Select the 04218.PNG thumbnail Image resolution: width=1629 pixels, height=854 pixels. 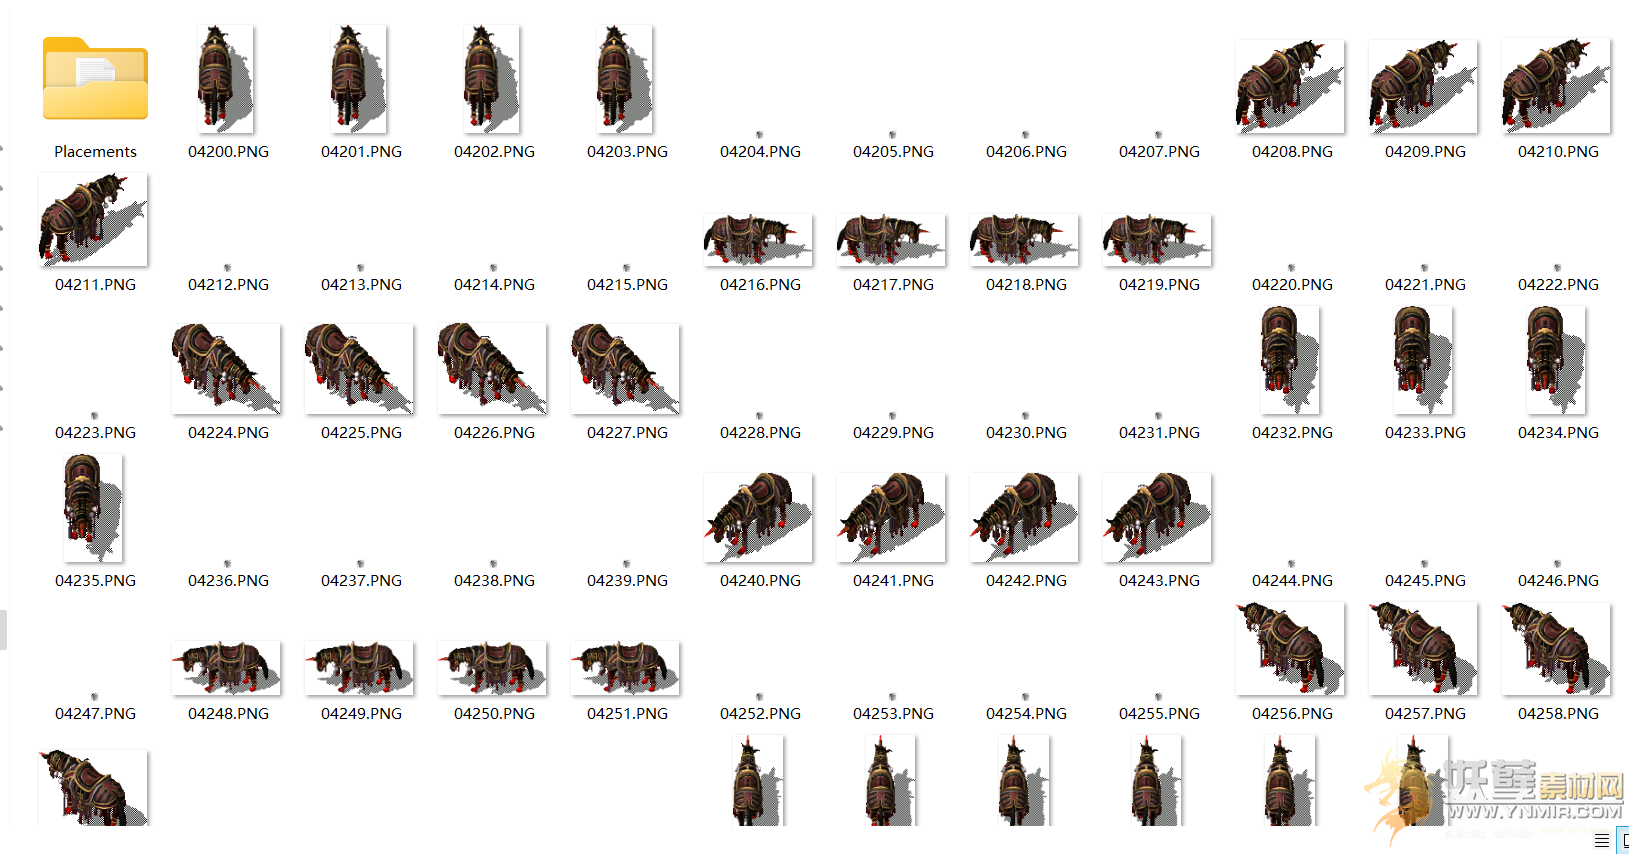coord(1024,240)
